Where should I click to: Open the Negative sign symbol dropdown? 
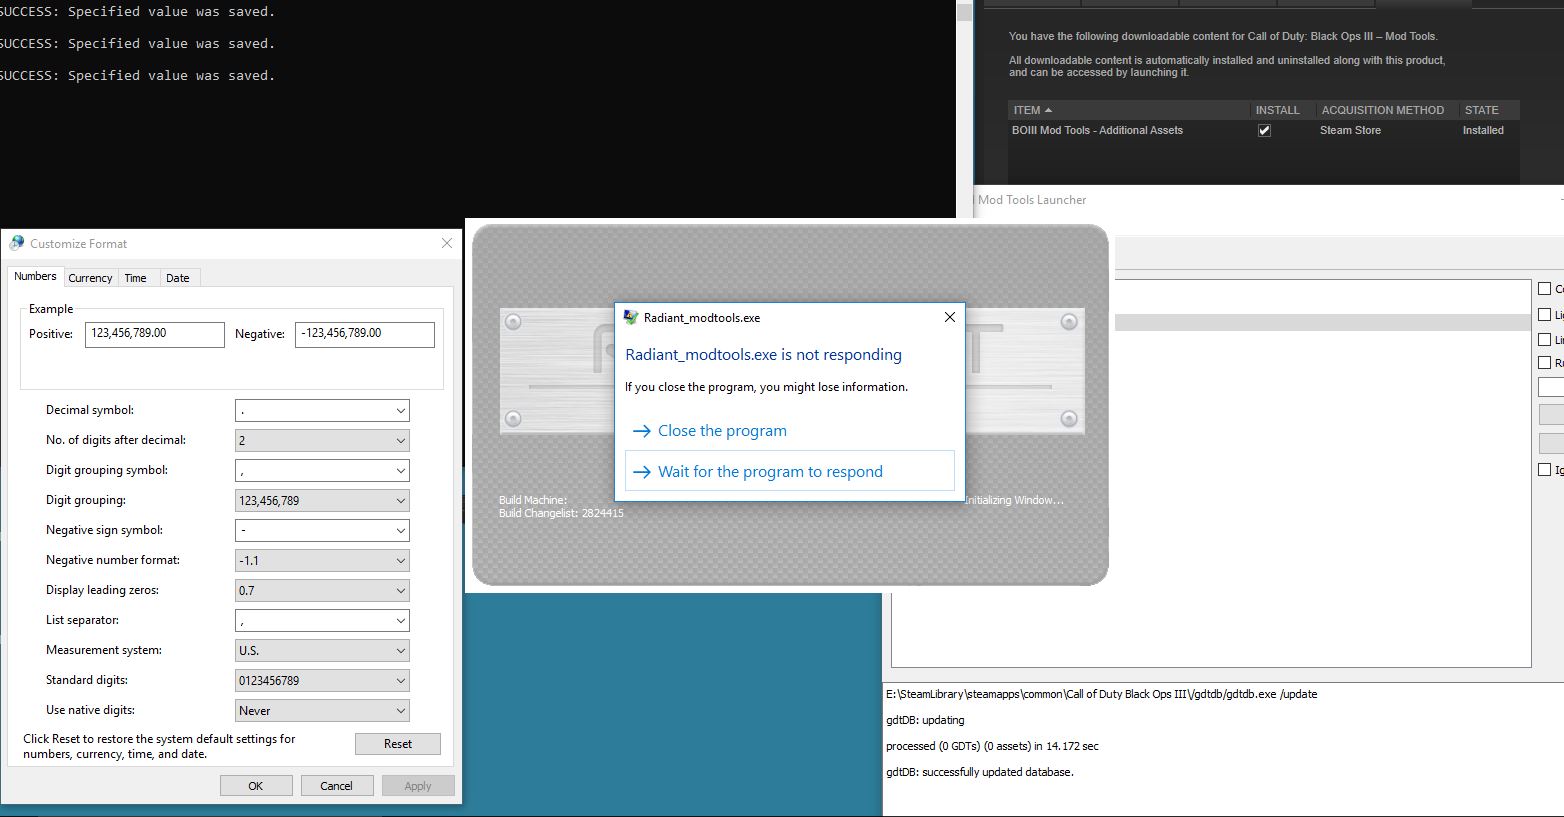coord(322,530)
